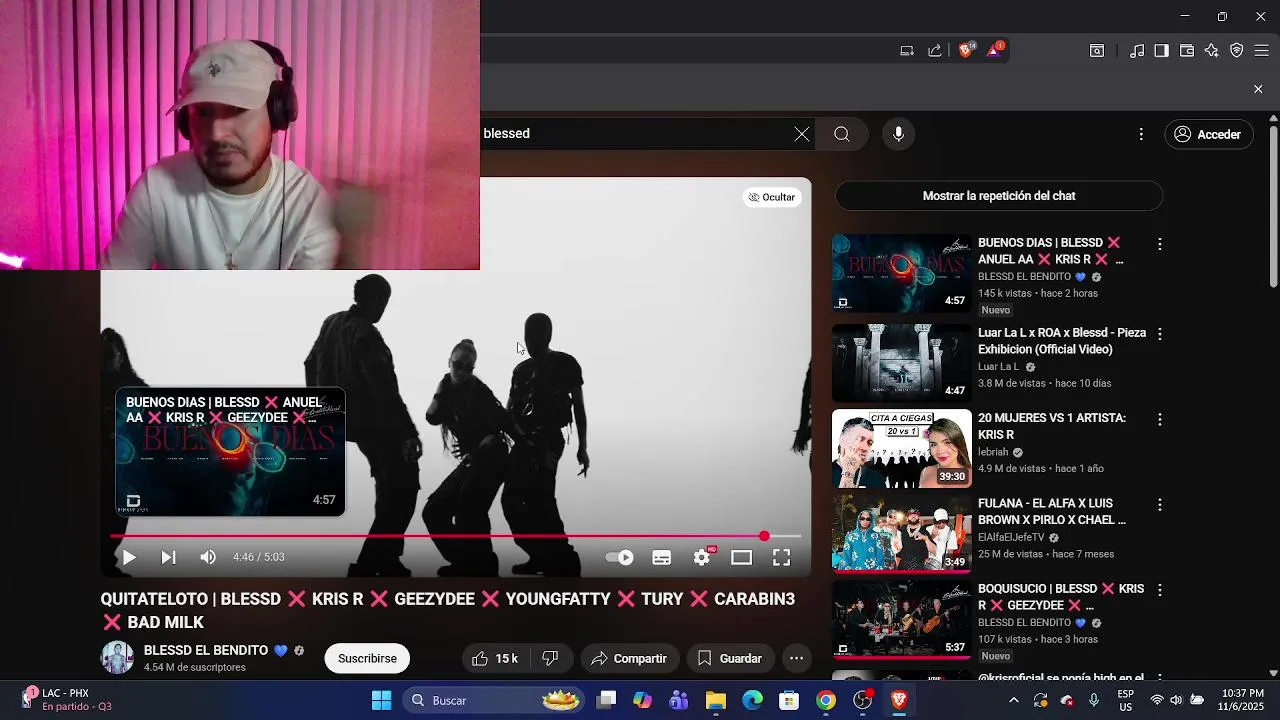
Task: Close the bar below the address bar
Action: tap(1258, 89)
